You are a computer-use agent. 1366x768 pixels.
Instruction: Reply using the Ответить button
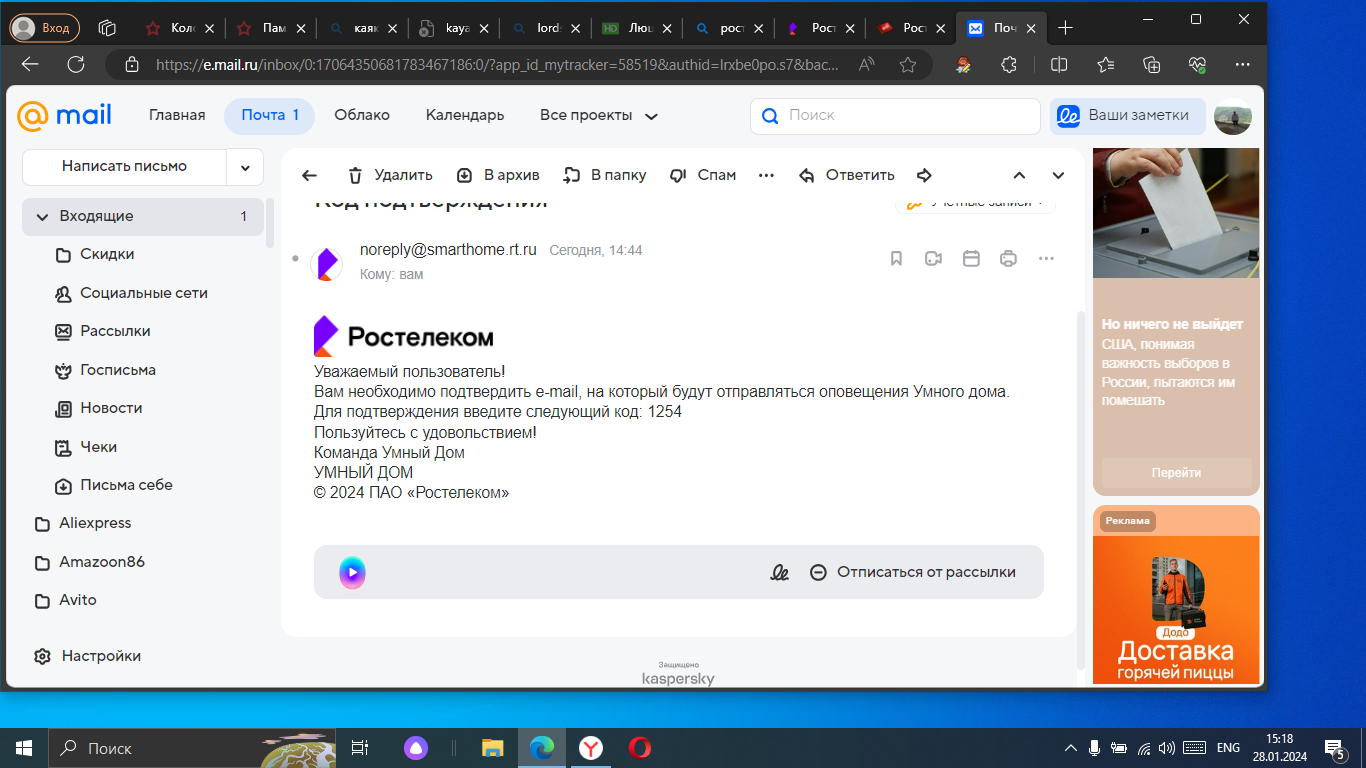click(847, 175)
